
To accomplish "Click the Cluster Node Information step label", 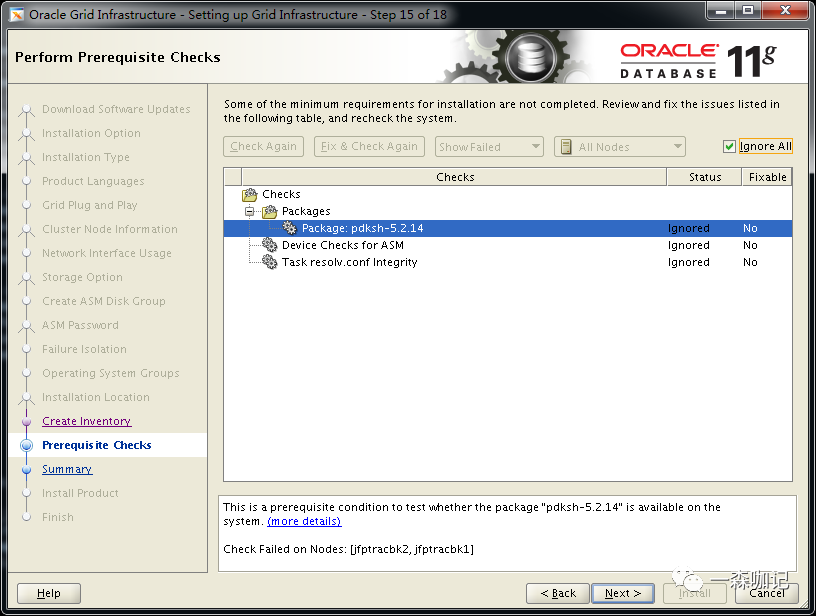I will [x=110, y=229].
